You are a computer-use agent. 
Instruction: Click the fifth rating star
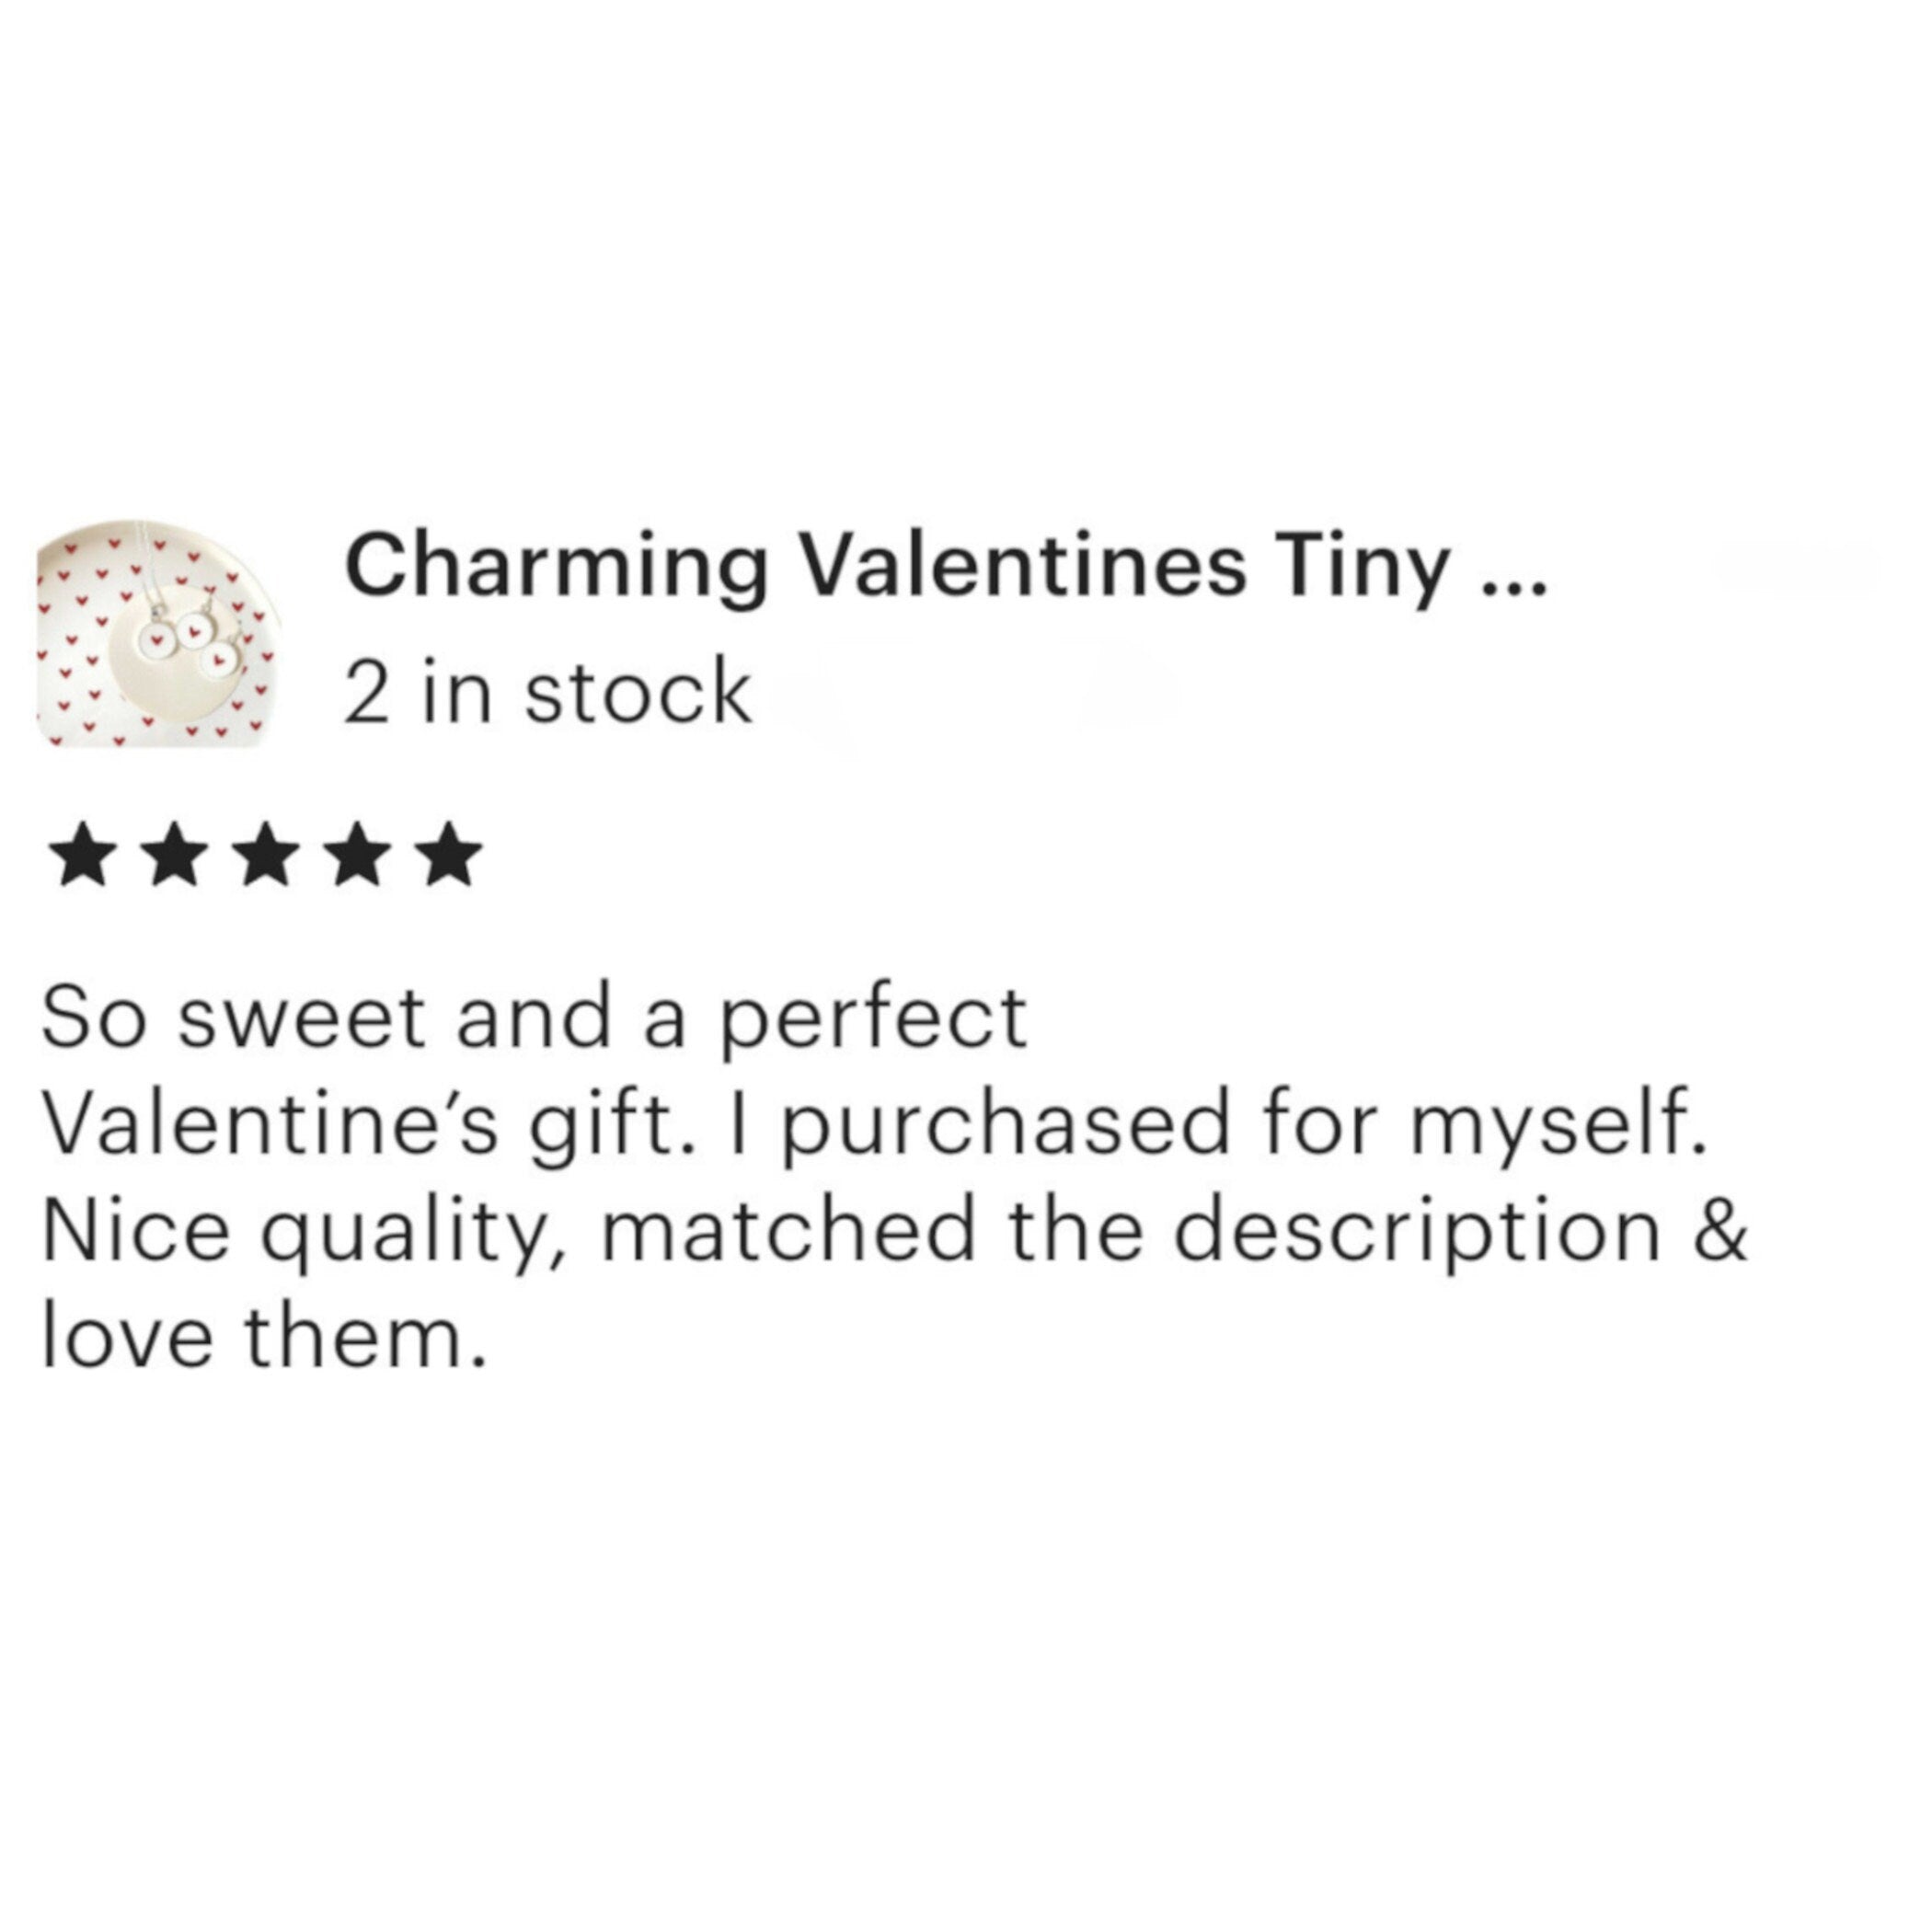coord(449,856)
